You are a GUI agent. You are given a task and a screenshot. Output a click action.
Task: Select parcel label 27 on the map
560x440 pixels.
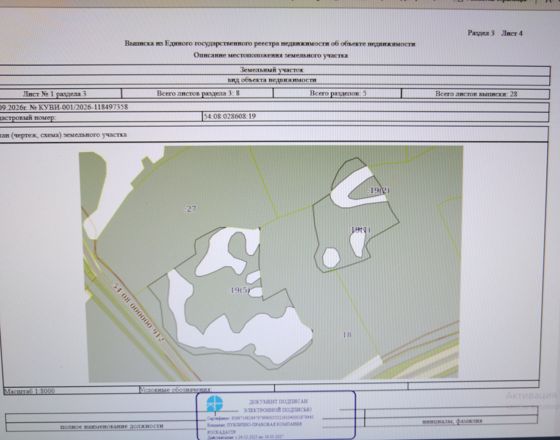tap(191, 208)
